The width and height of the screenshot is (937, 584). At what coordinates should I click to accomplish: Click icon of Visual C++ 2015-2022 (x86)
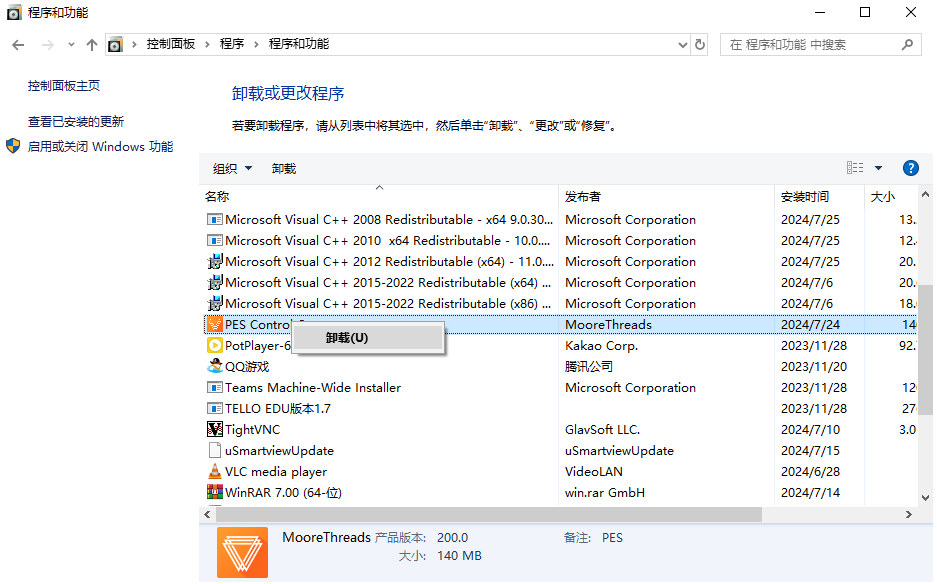pos(215,303)
